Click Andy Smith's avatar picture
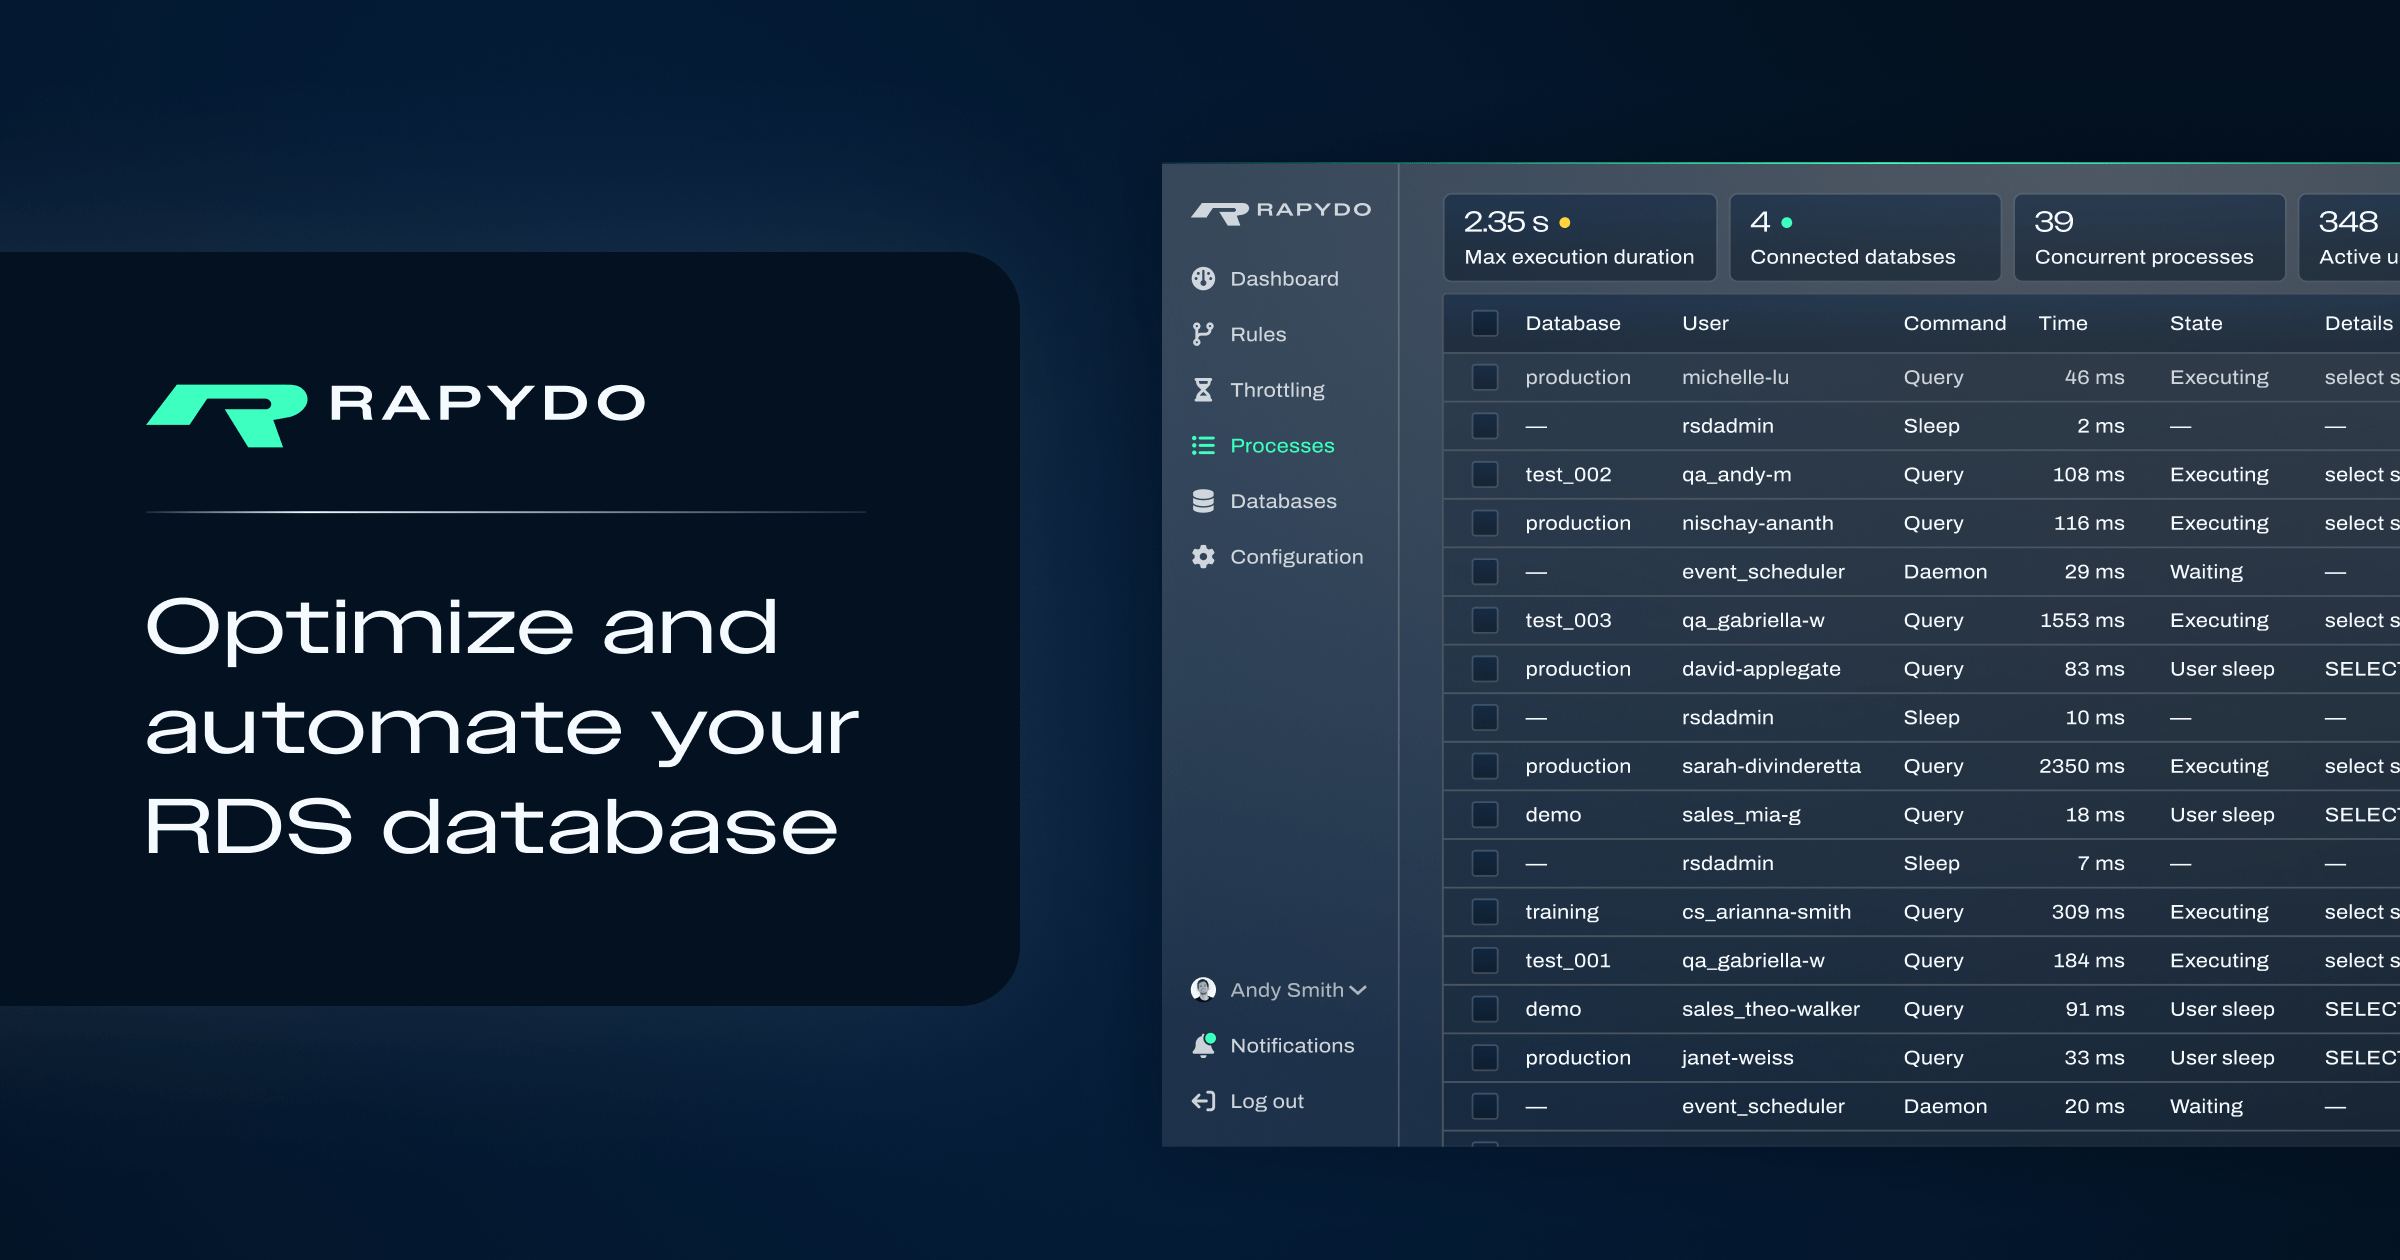The image size is (2400, 1260). [x=1202, y=989]
